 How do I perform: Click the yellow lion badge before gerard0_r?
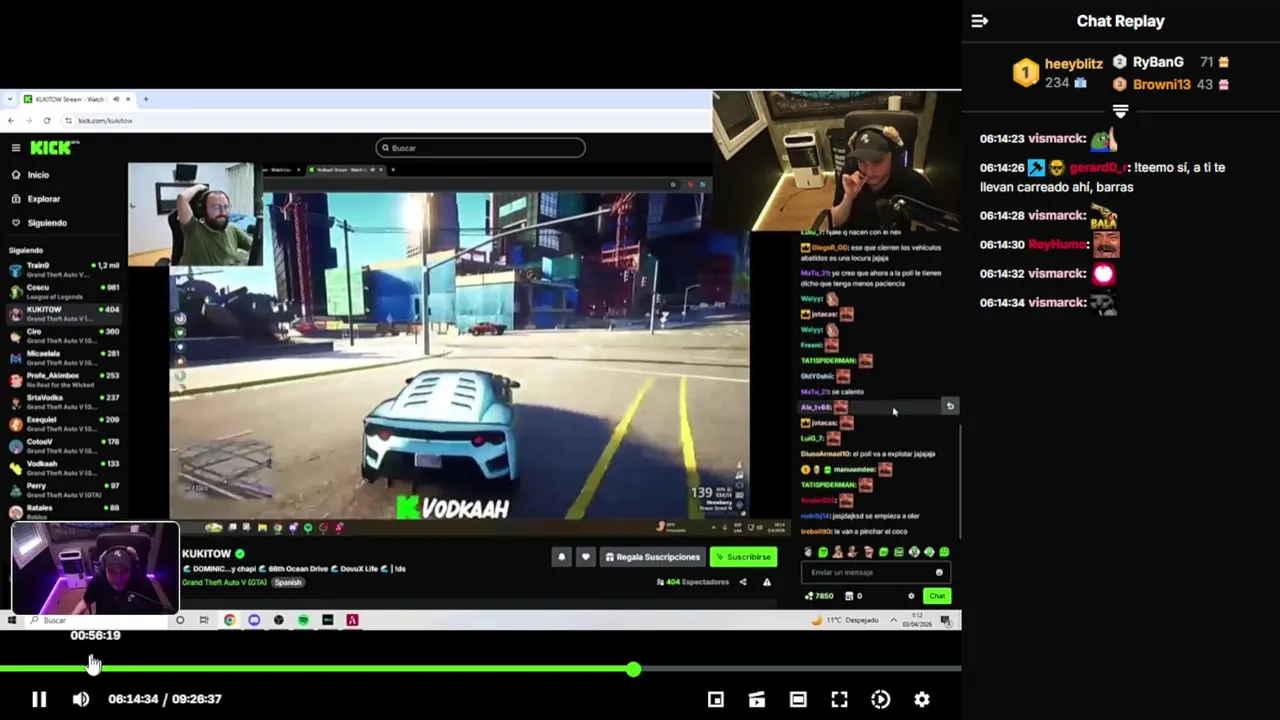pos(1056,168)
